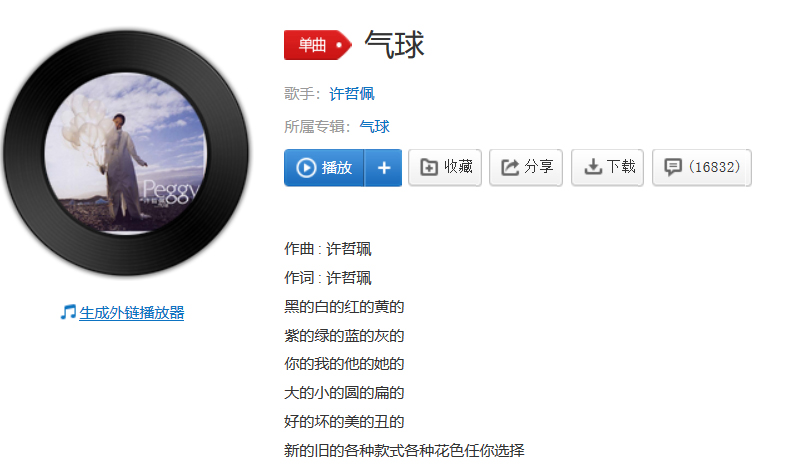The width and height of the screenshot is (807, 469).
Task: Click the song title 气球
Action: [394, 45]
